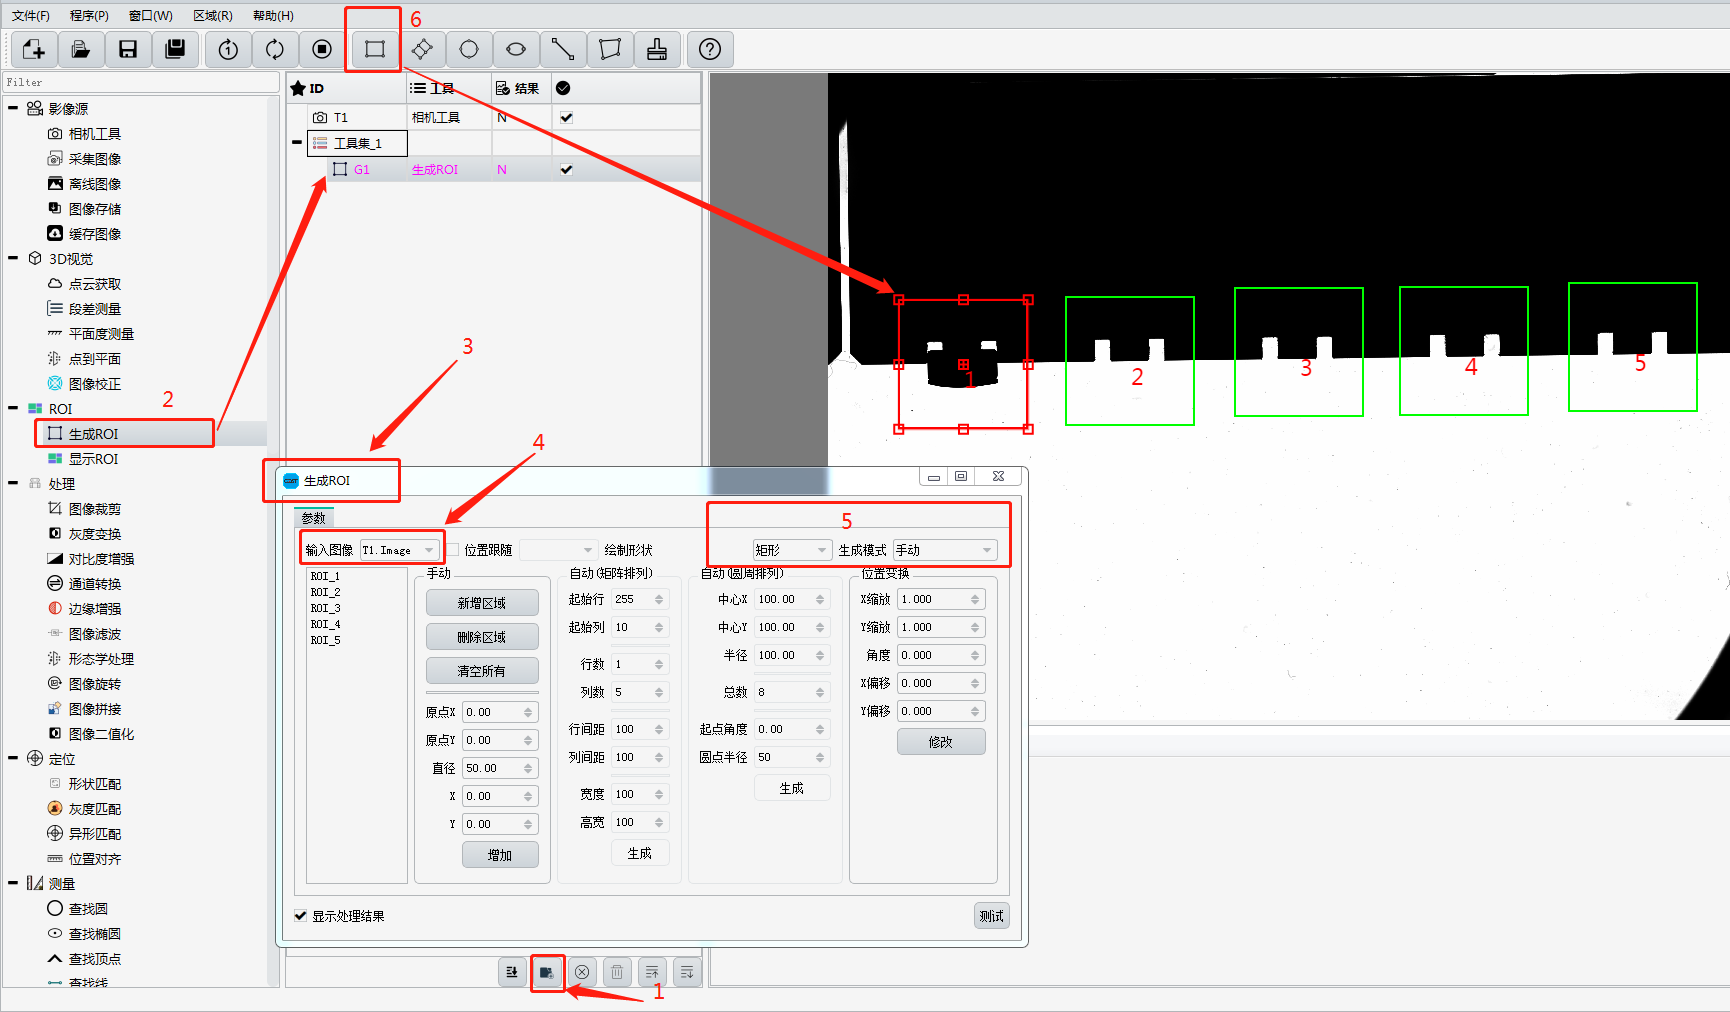
Task: Select the line drawing tool
Action: coord(563,49)
